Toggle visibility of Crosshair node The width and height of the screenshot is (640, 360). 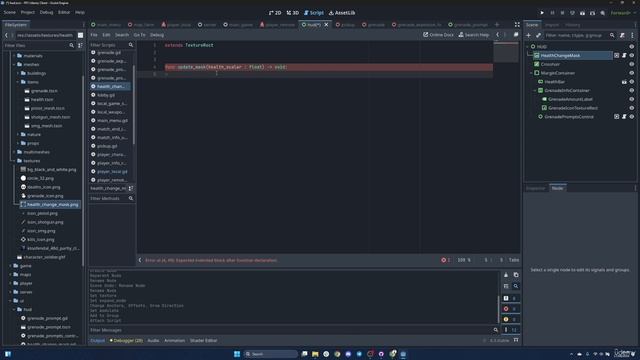click(632, 64)
